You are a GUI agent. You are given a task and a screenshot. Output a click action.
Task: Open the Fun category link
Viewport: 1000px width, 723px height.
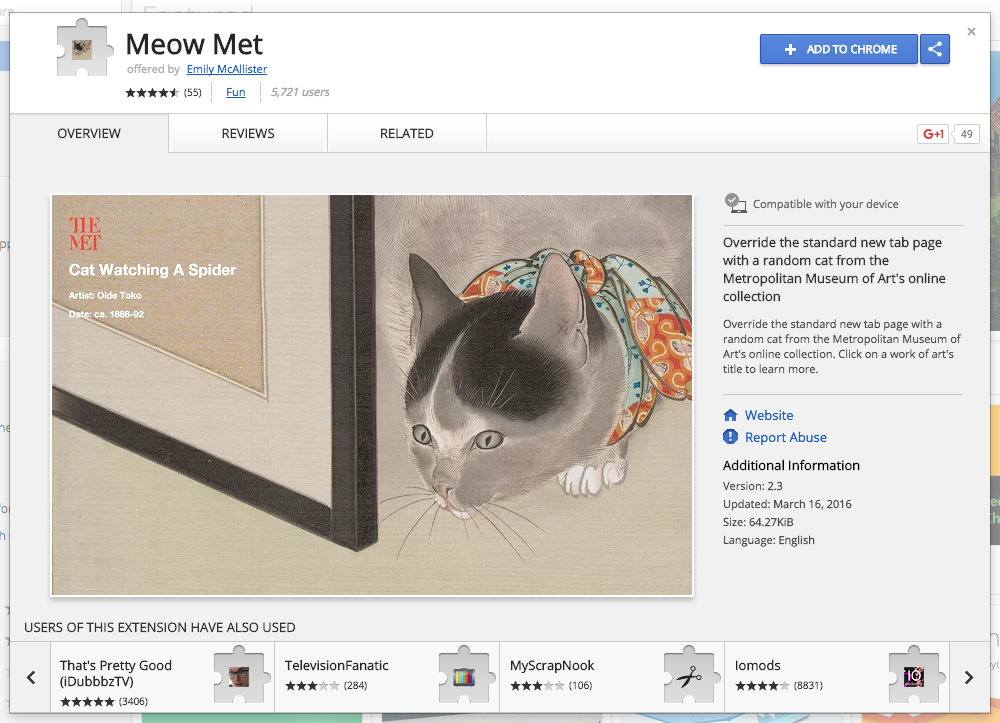(236, 92)
